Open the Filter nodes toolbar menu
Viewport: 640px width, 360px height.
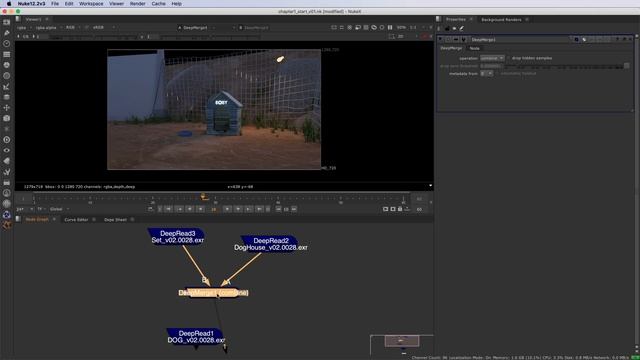(7, 76)
